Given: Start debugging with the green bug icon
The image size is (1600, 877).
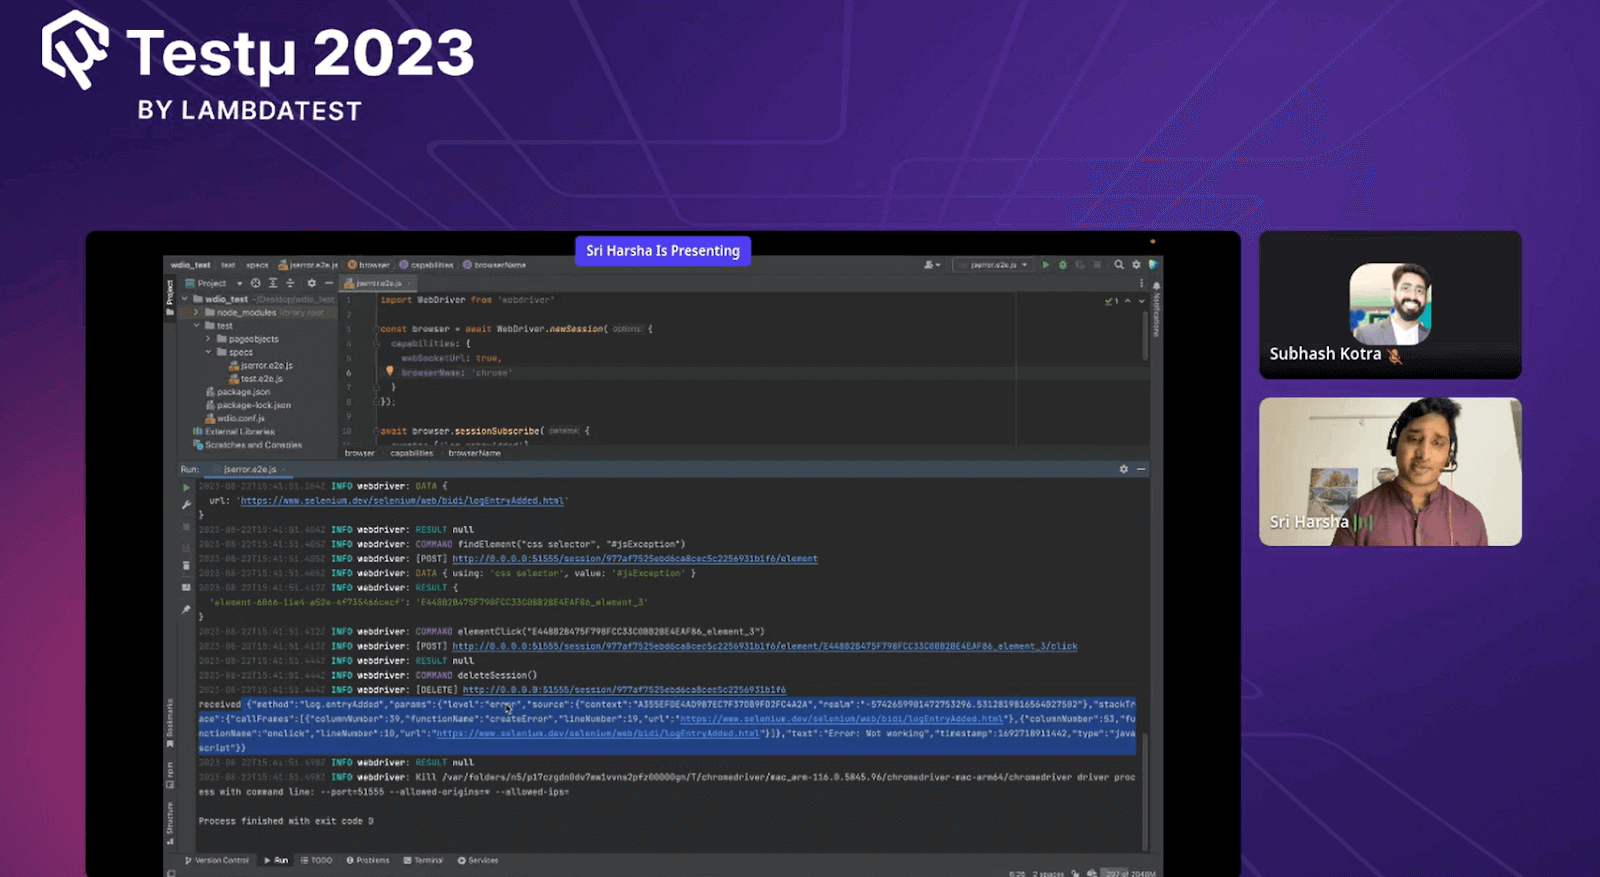Looking at the screenshot, I should pyautogui.click(x=1063, y=265).
